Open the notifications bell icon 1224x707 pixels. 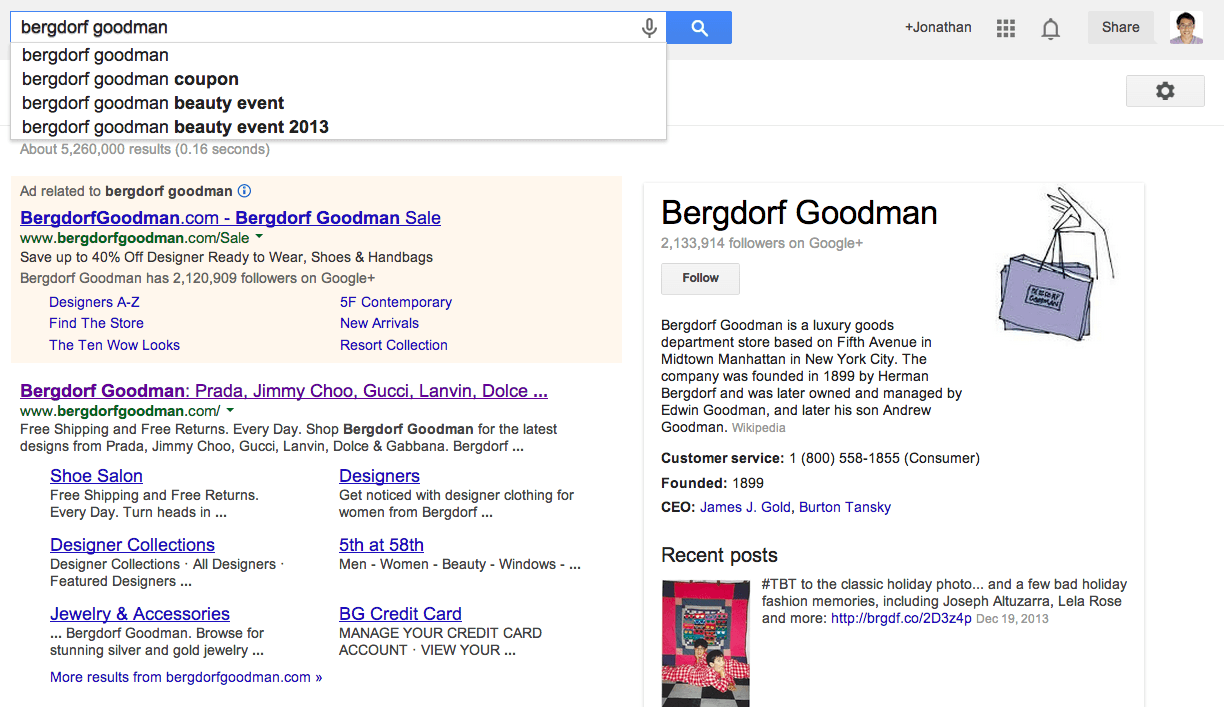1050,28
